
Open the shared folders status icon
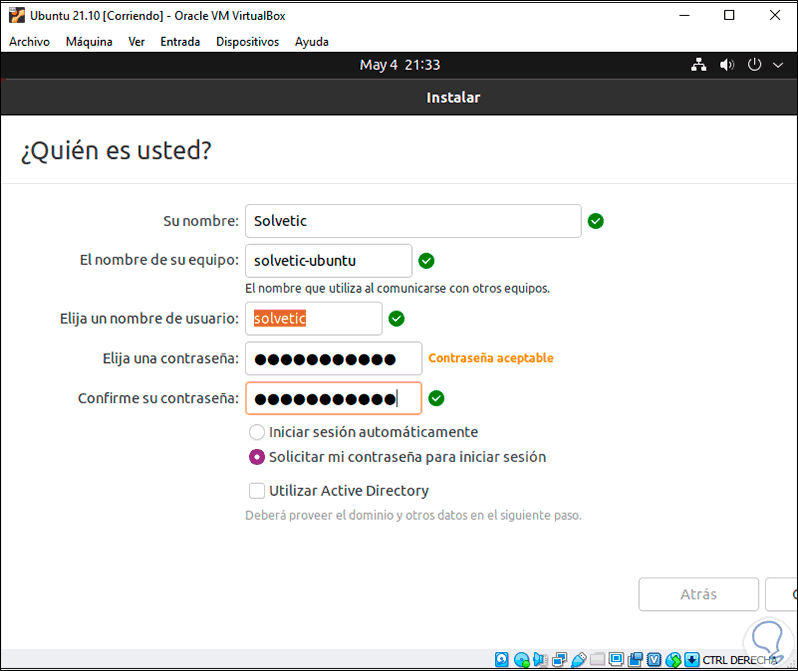(597, 660)
